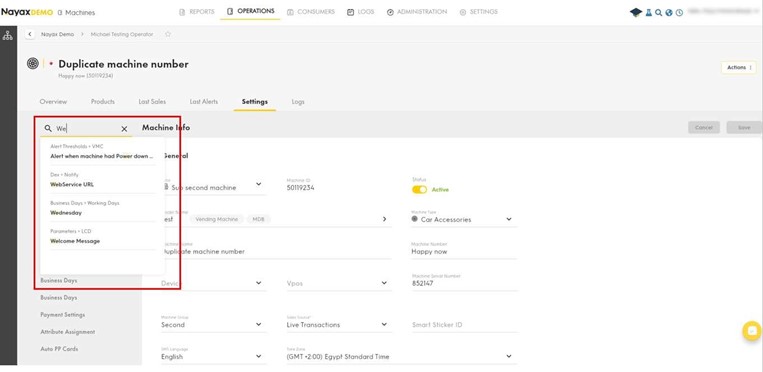Click the back arrow in breadcrumb bar
This screenshot has width=763, height=372.
30,34
